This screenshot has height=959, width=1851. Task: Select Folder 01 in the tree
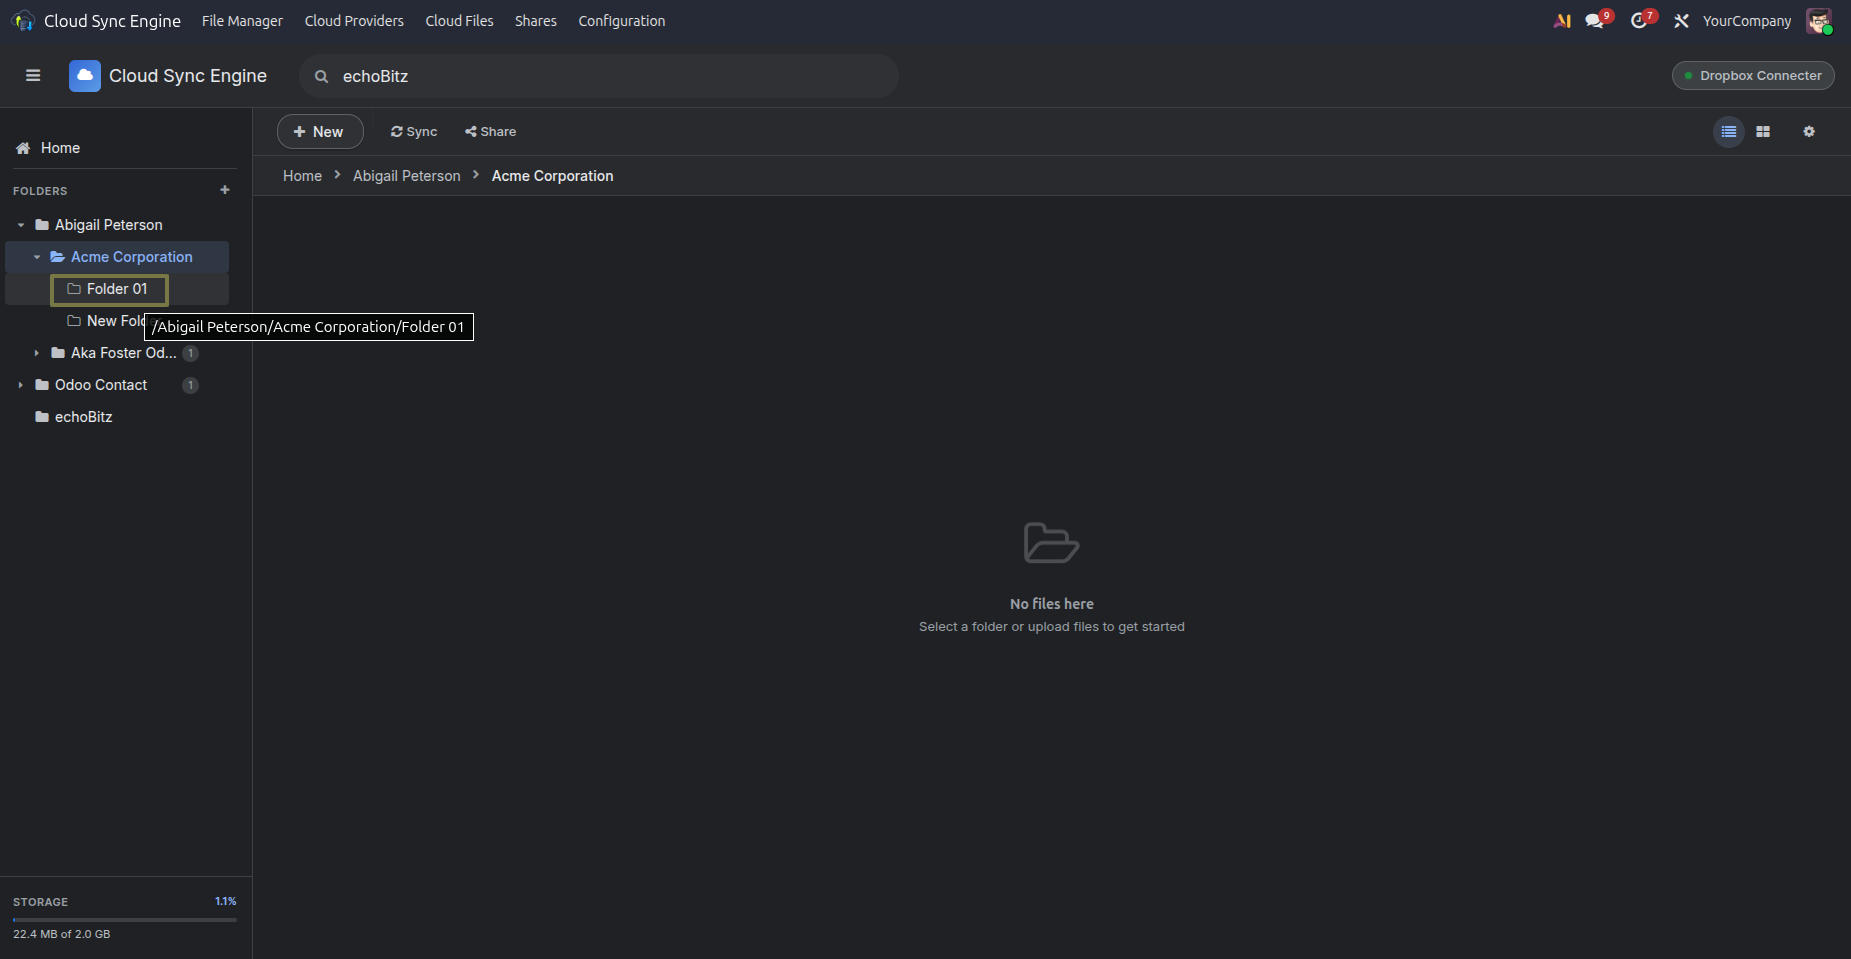(117, 289)
